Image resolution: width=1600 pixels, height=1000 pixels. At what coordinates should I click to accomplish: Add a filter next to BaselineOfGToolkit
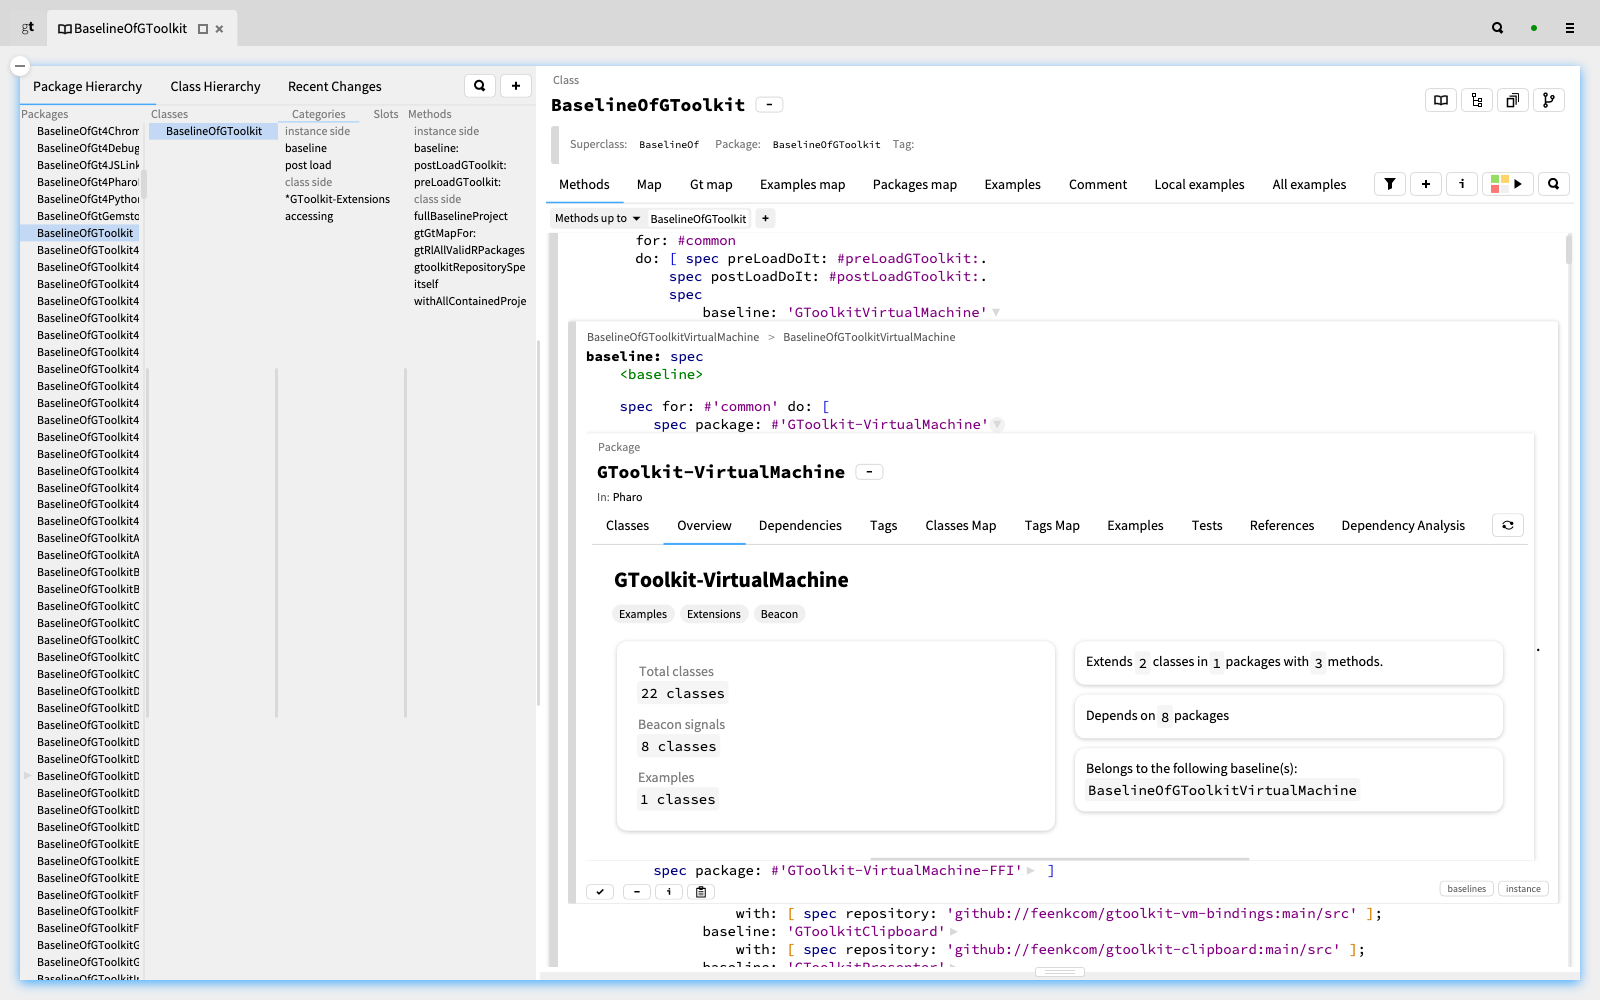pos(765,218)
